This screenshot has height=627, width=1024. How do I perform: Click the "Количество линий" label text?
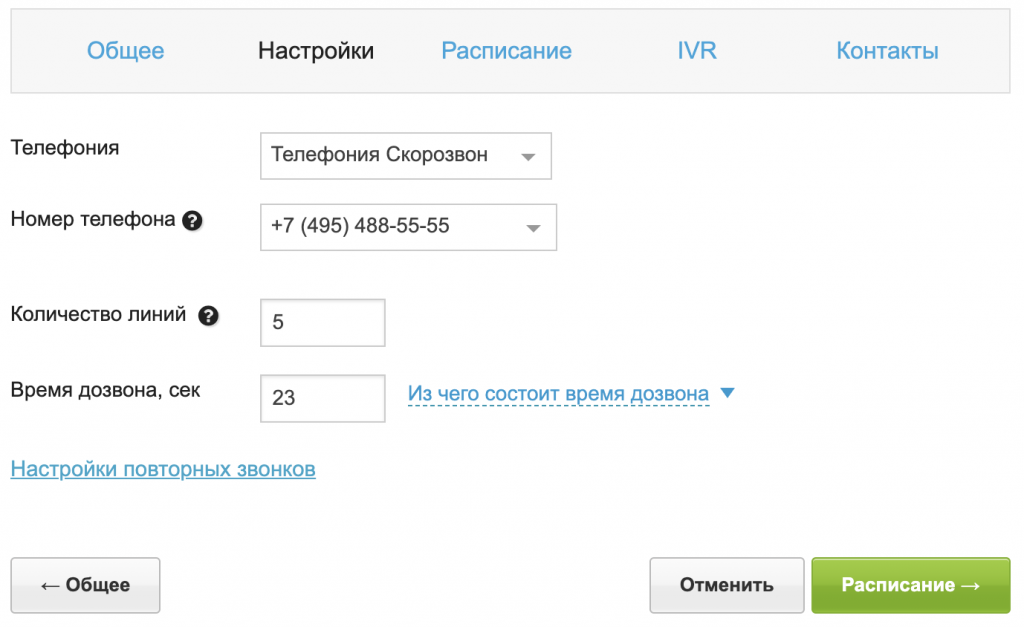click(98, 315)
